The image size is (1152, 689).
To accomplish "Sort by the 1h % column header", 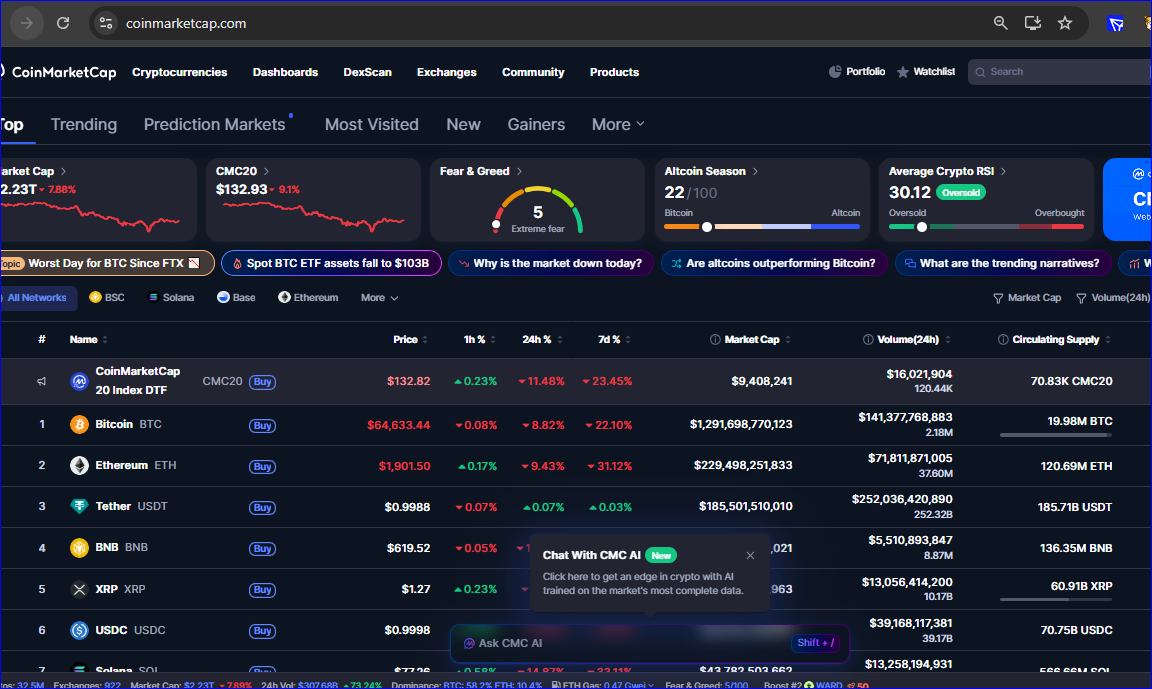I will point(479,339).
